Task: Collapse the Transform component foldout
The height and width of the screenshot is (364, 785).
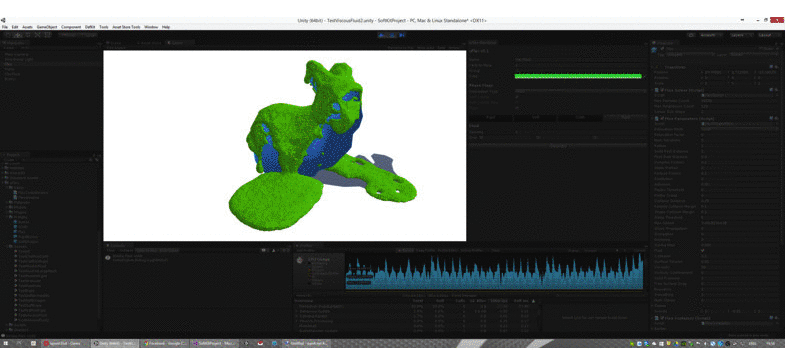Action: 653,67
